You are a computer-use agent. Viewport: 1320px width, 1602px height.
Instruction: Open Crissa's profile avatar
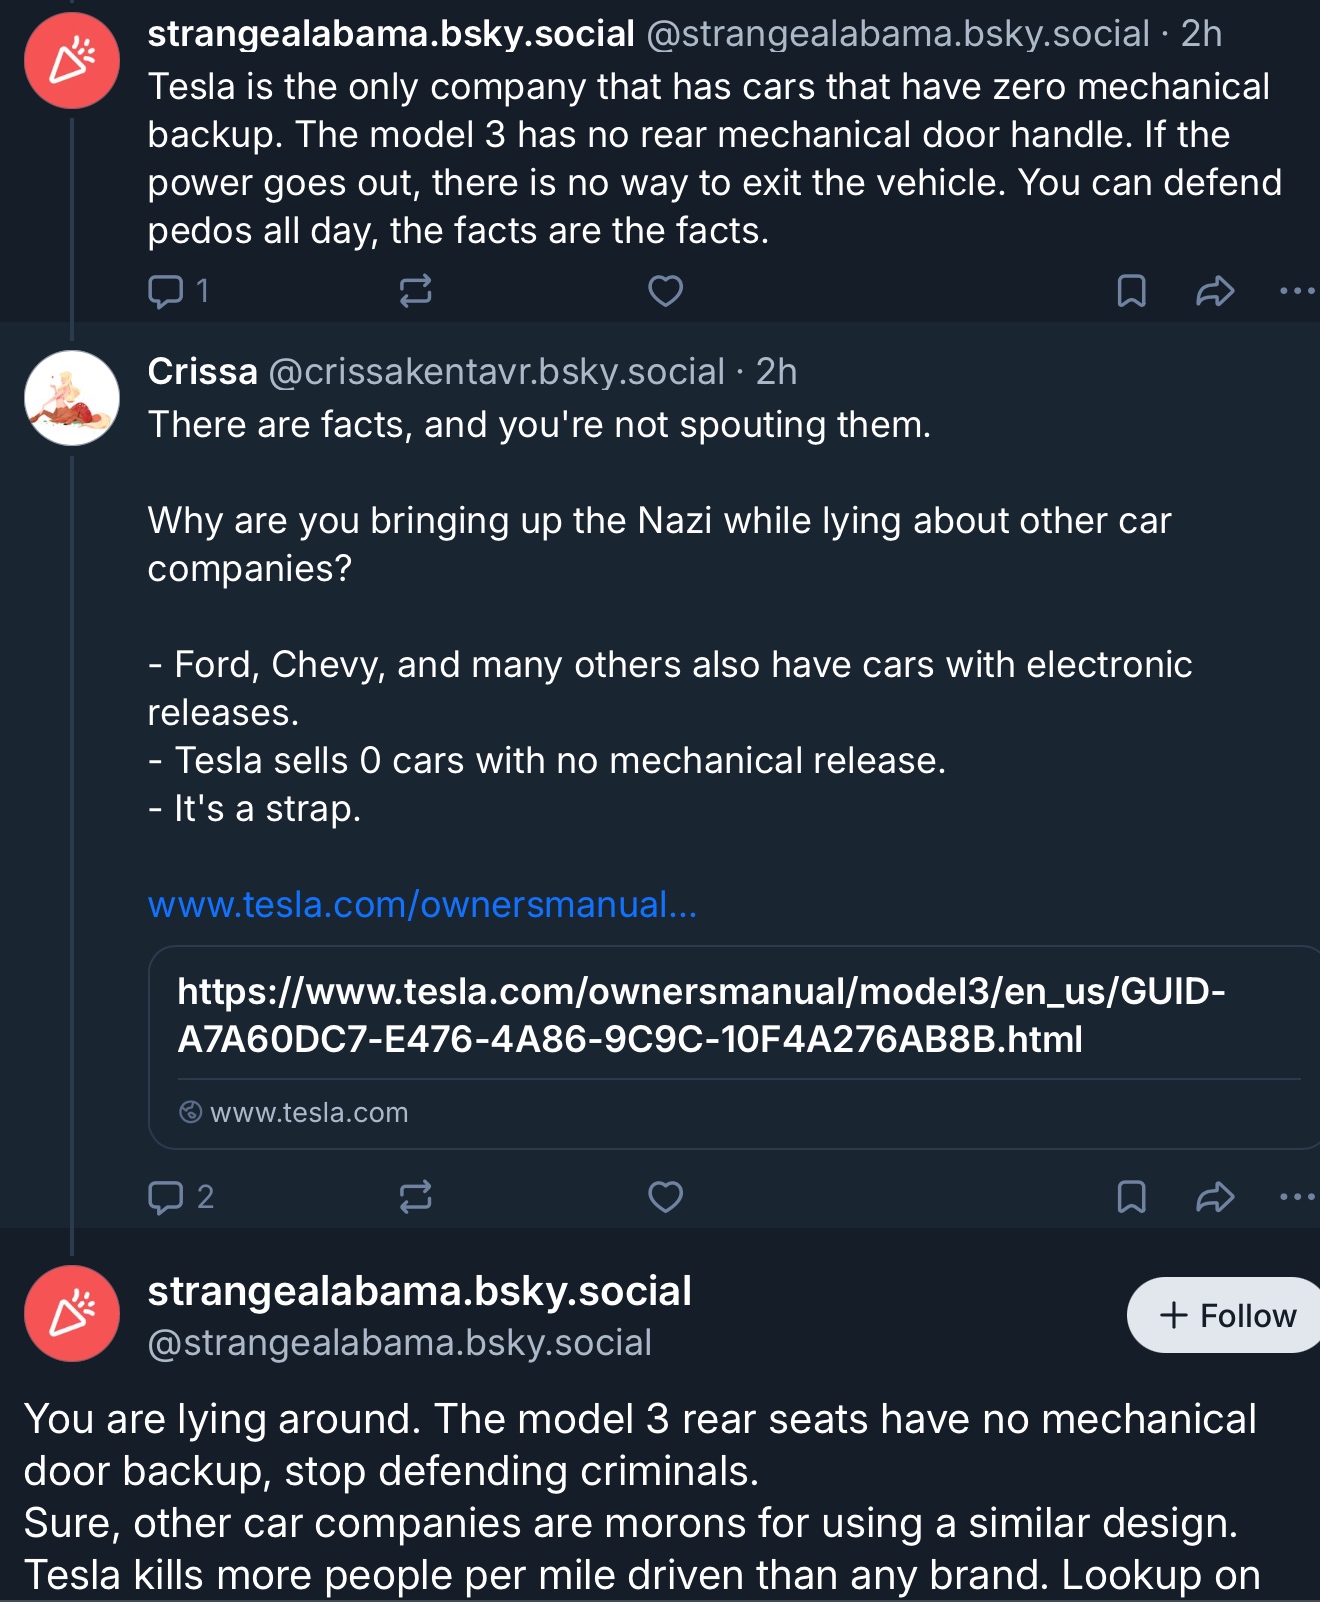tap(72, 398)
